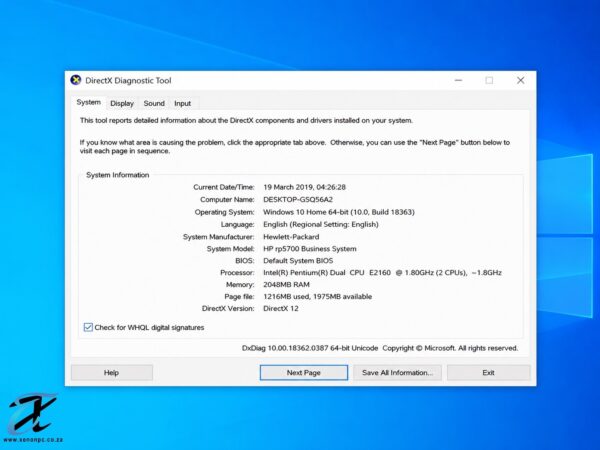Close the DirectX Diagnostic Tool window
This screenshot has width=600, height=450.
coord(520,80)
